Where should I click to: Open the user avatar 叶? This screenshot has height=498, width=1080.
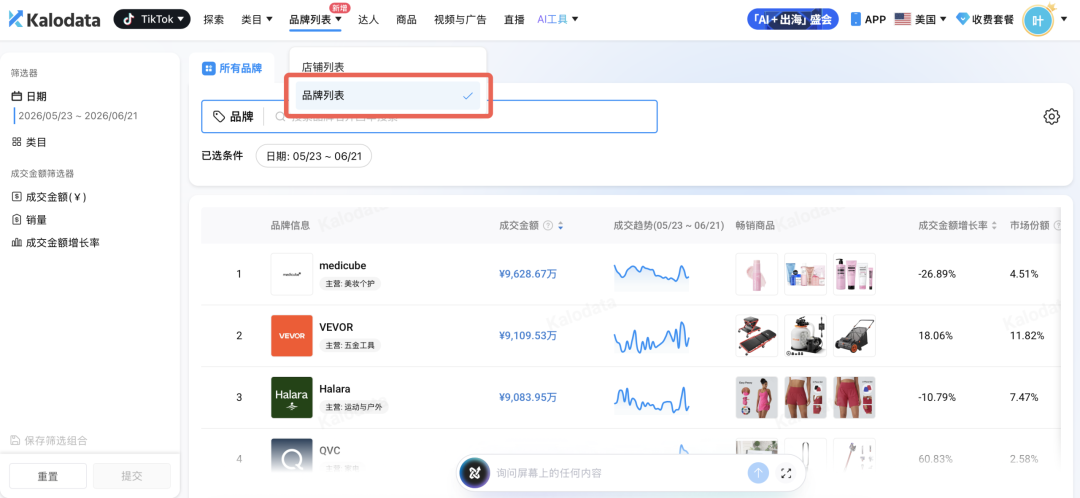(x=1037, y=21)
